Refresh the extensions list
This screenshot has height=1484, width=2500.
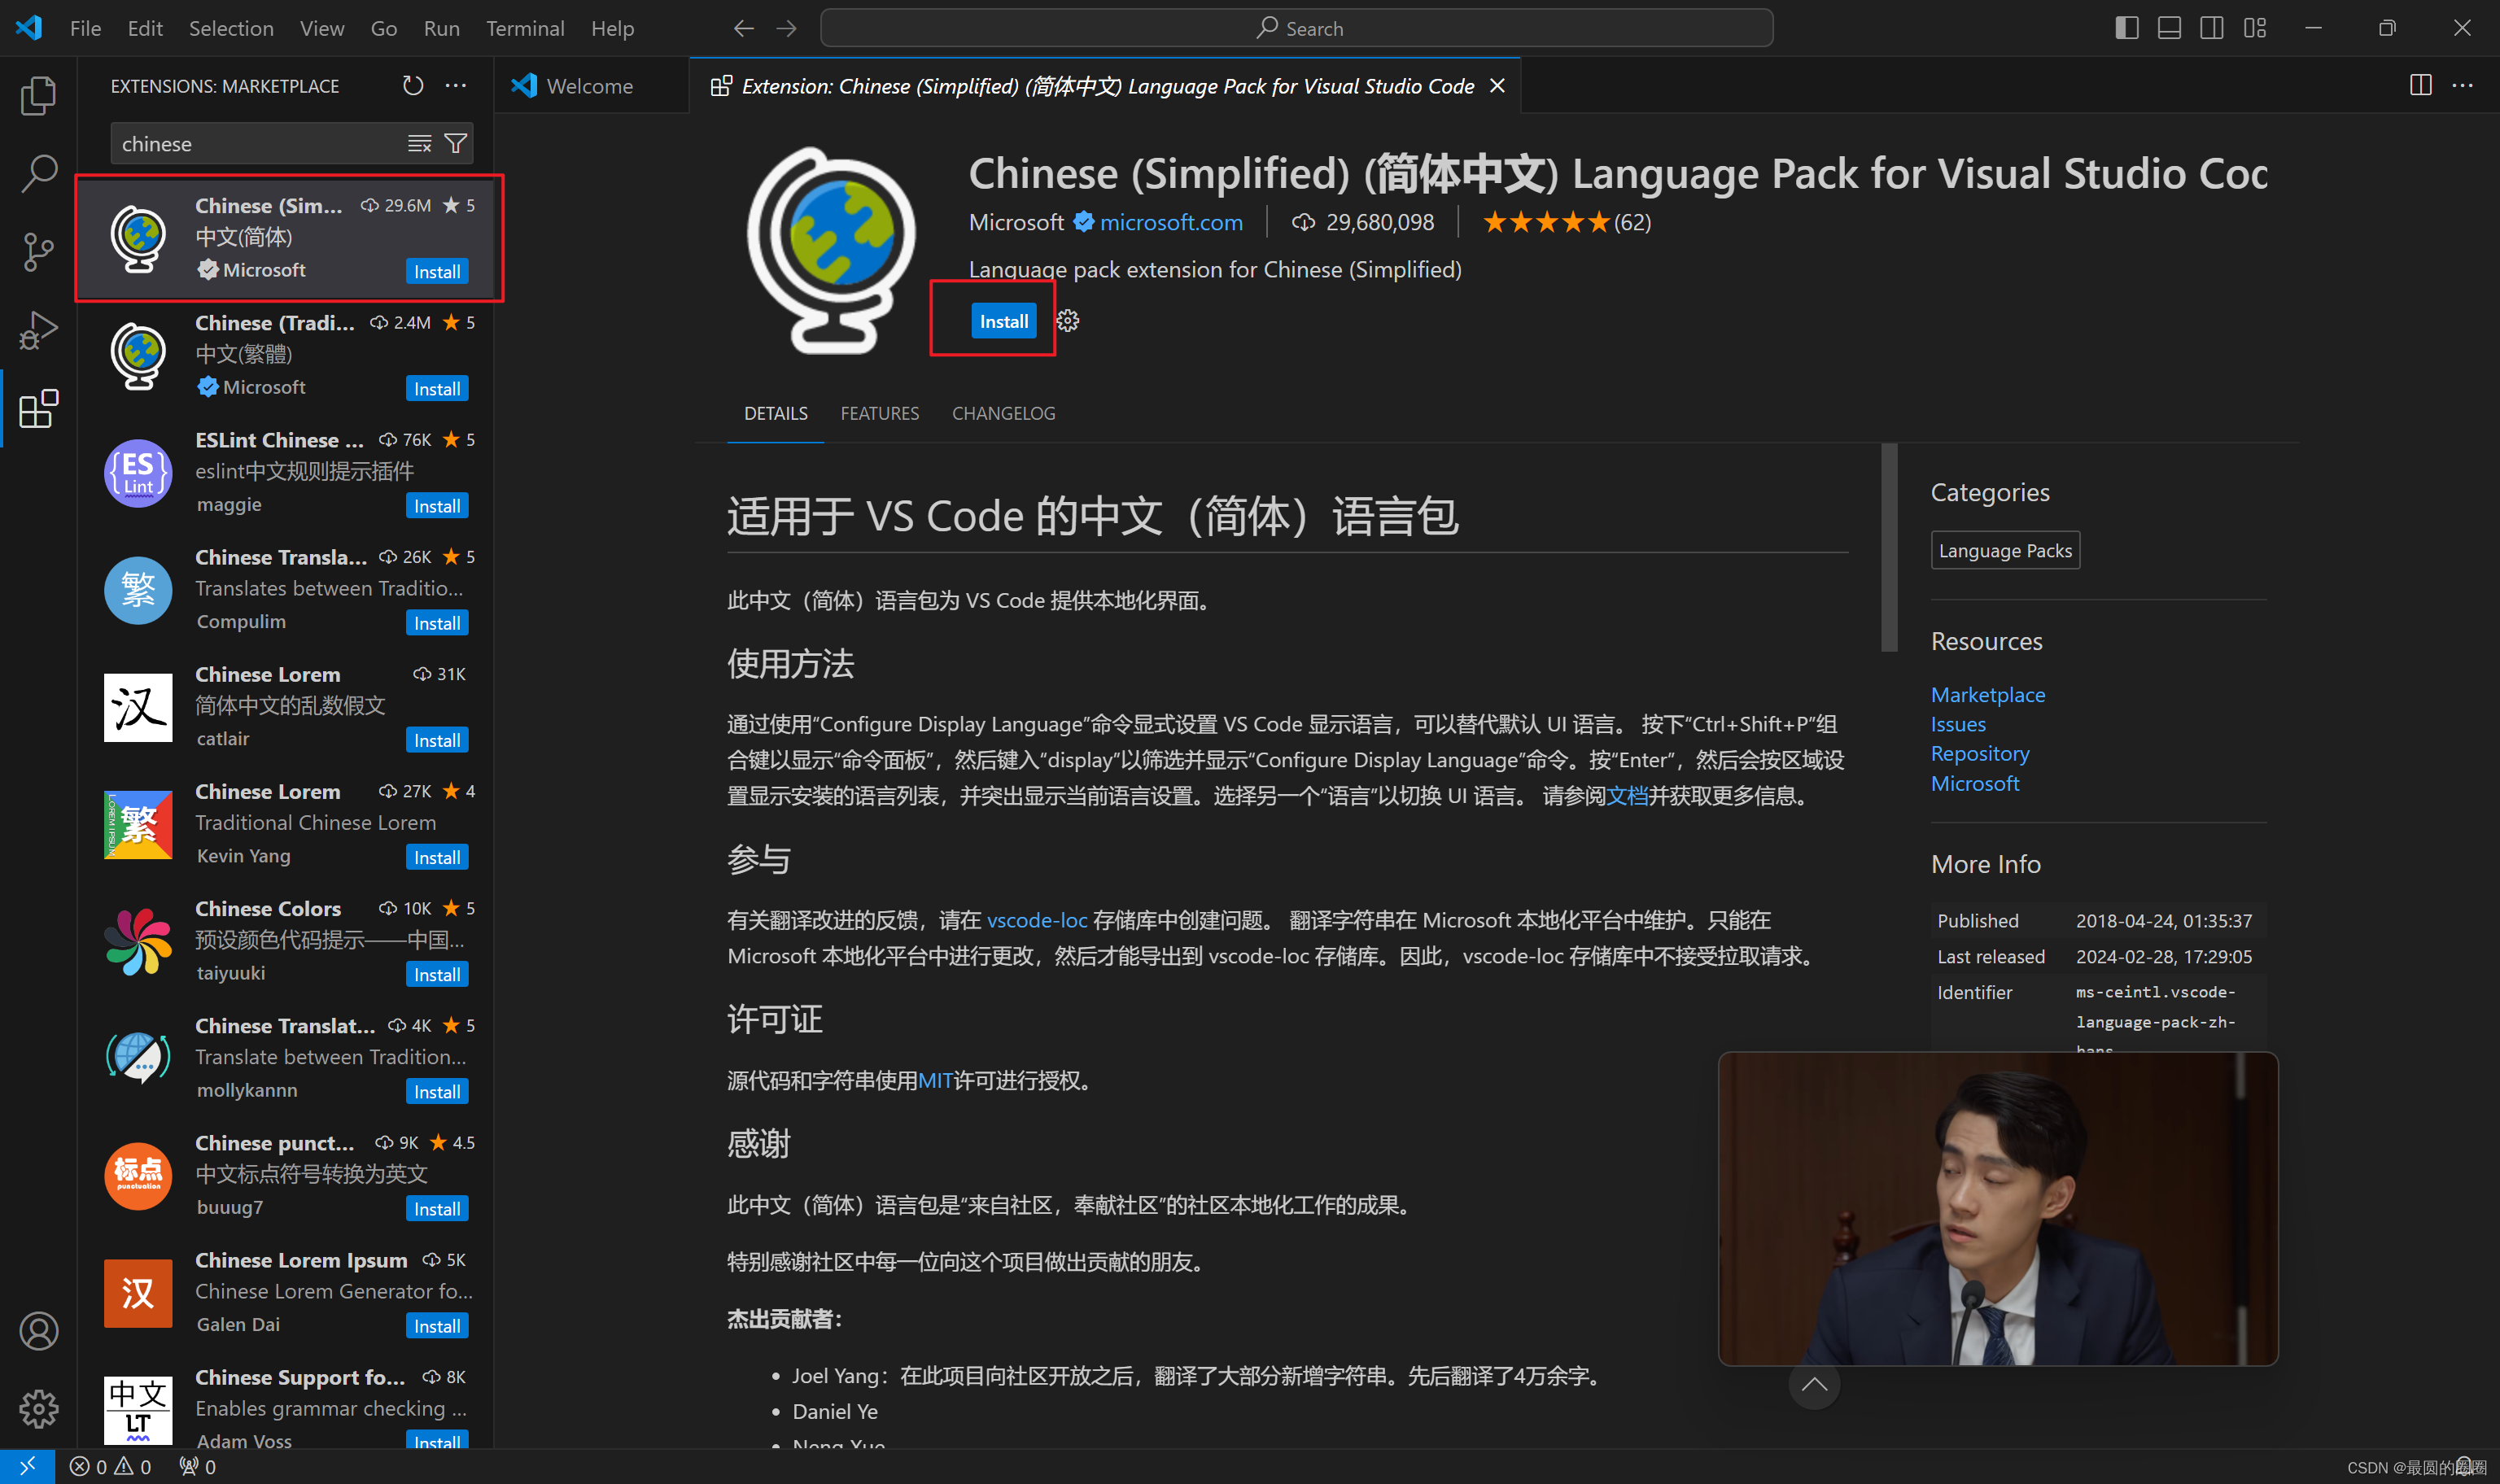point(412,85)
